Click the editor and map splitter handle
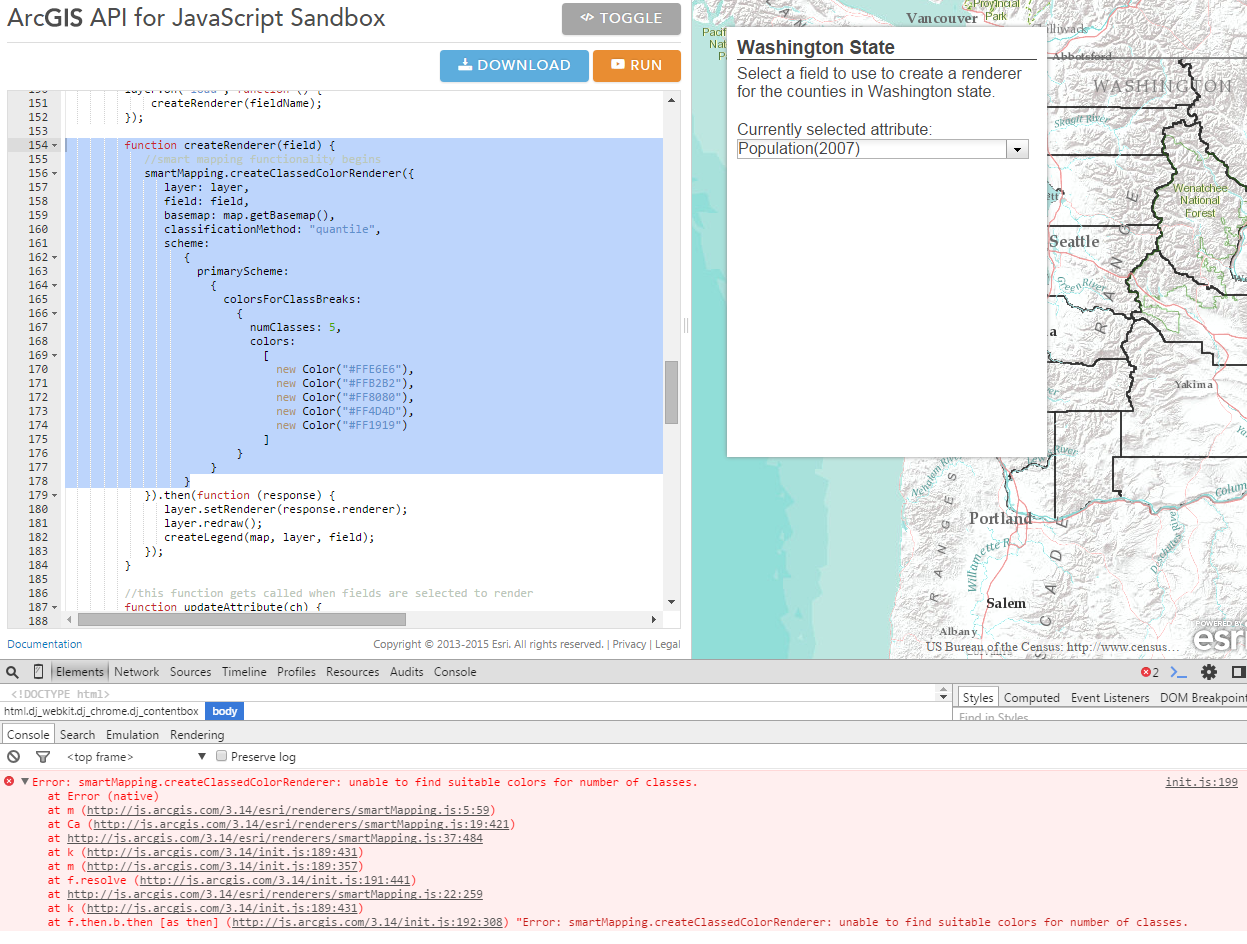This screenshot has height=944, width=1247. point(686,325)
